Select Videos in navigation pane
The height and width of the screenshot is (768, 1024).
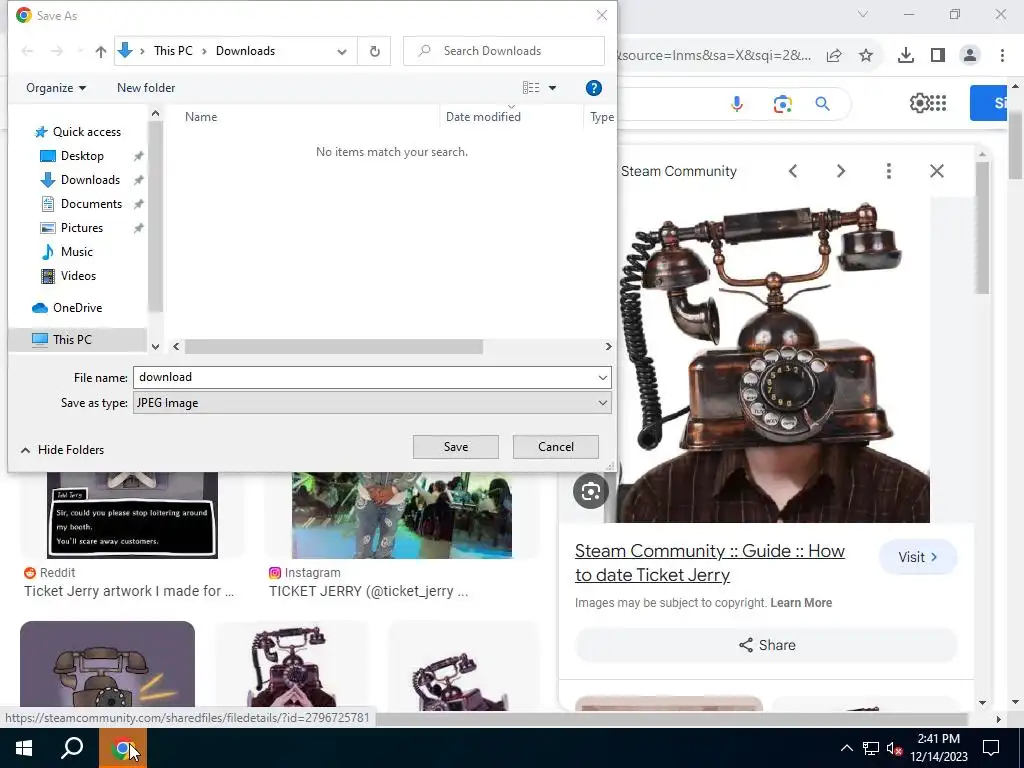coord(78,276)
